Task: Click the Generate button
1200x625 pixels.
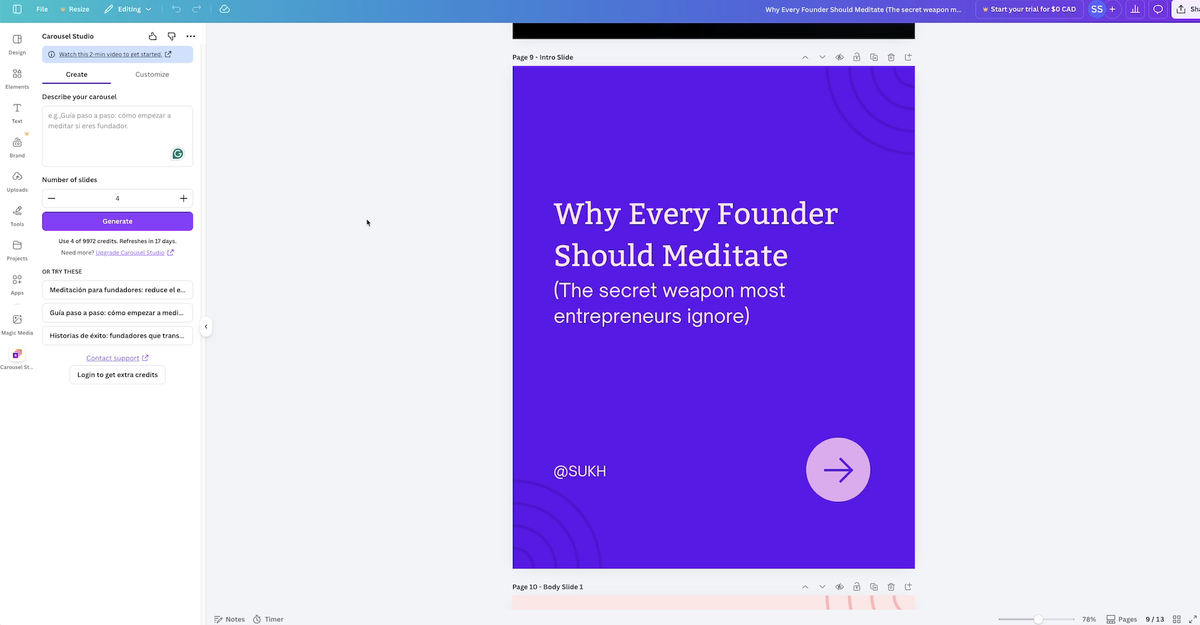Action: pyautogui.click(x=117, y=221)
